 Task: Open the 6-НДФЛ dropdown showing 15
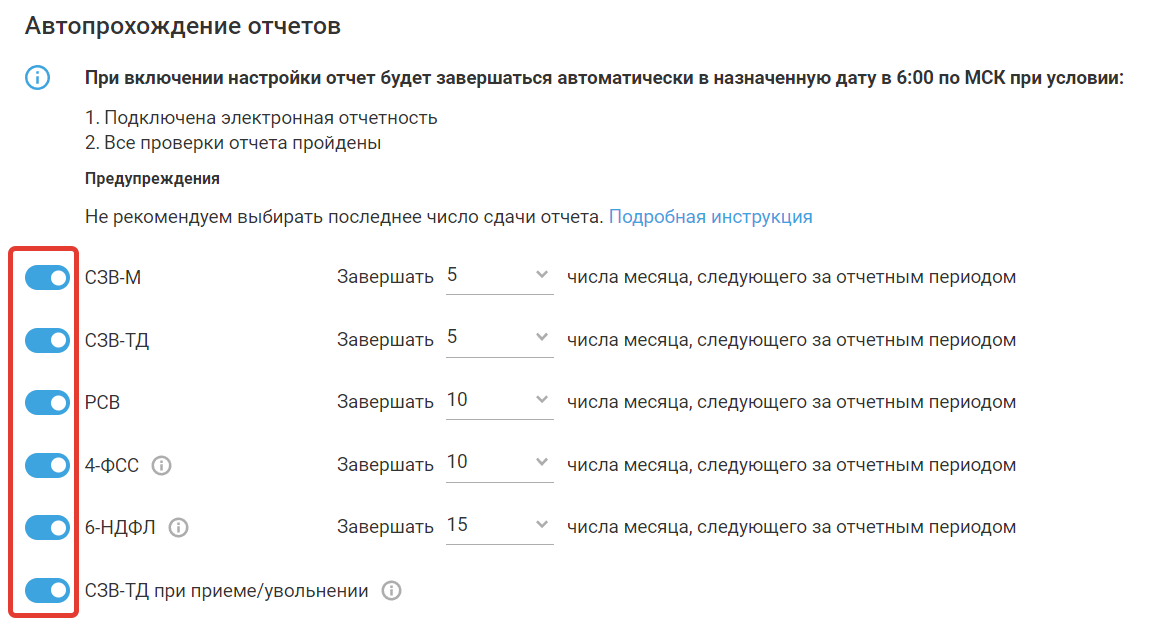(x=497, y=525)
